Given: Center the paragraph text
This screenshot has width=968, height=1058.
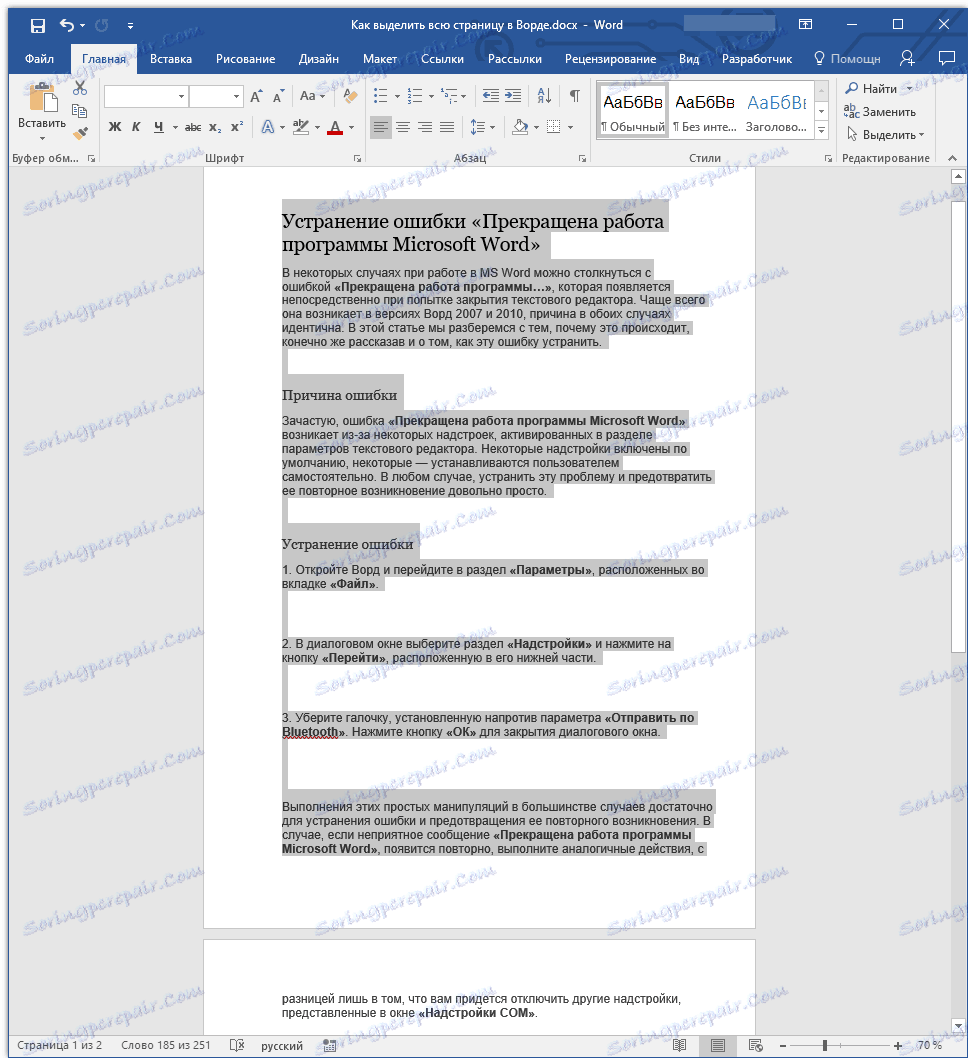Looking at the screenshot, I should click(x=403, y=127).
